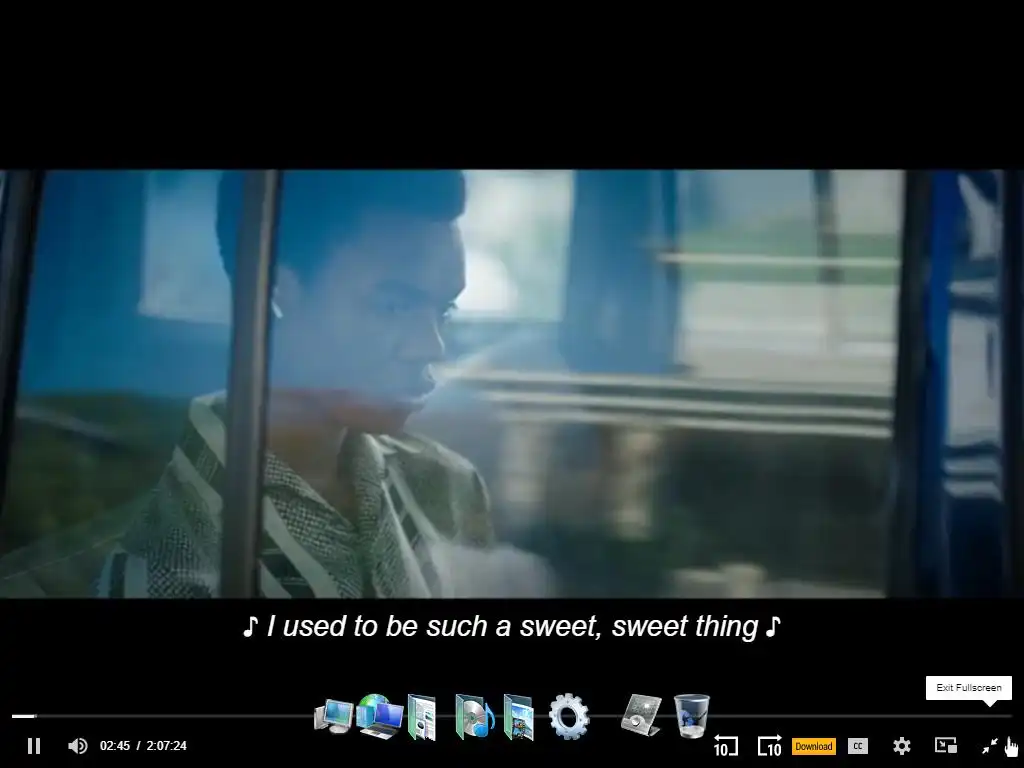1024x768 pixels.
Task: Open the Recycle Bin dock icon
Action: coord(691,716)
